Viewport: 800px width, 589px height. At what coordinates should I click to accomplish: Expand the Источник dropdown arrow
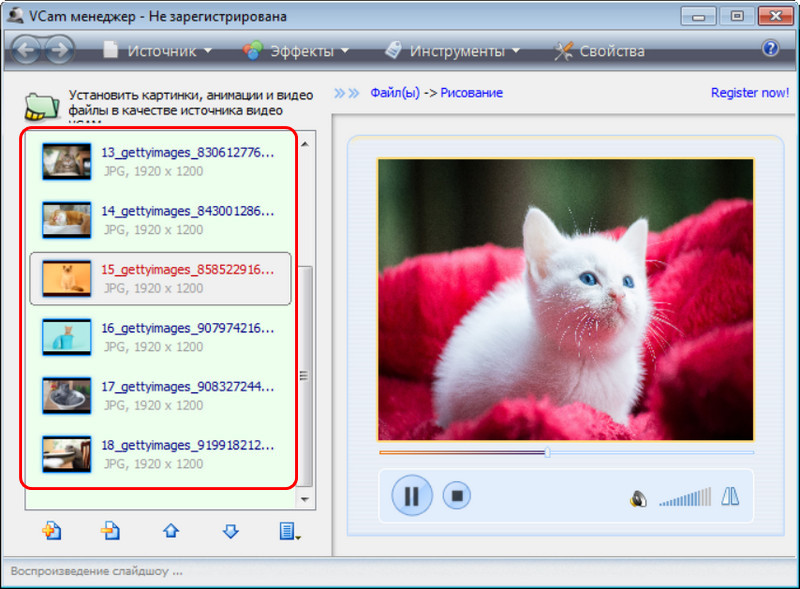click(x=208, y=51)
